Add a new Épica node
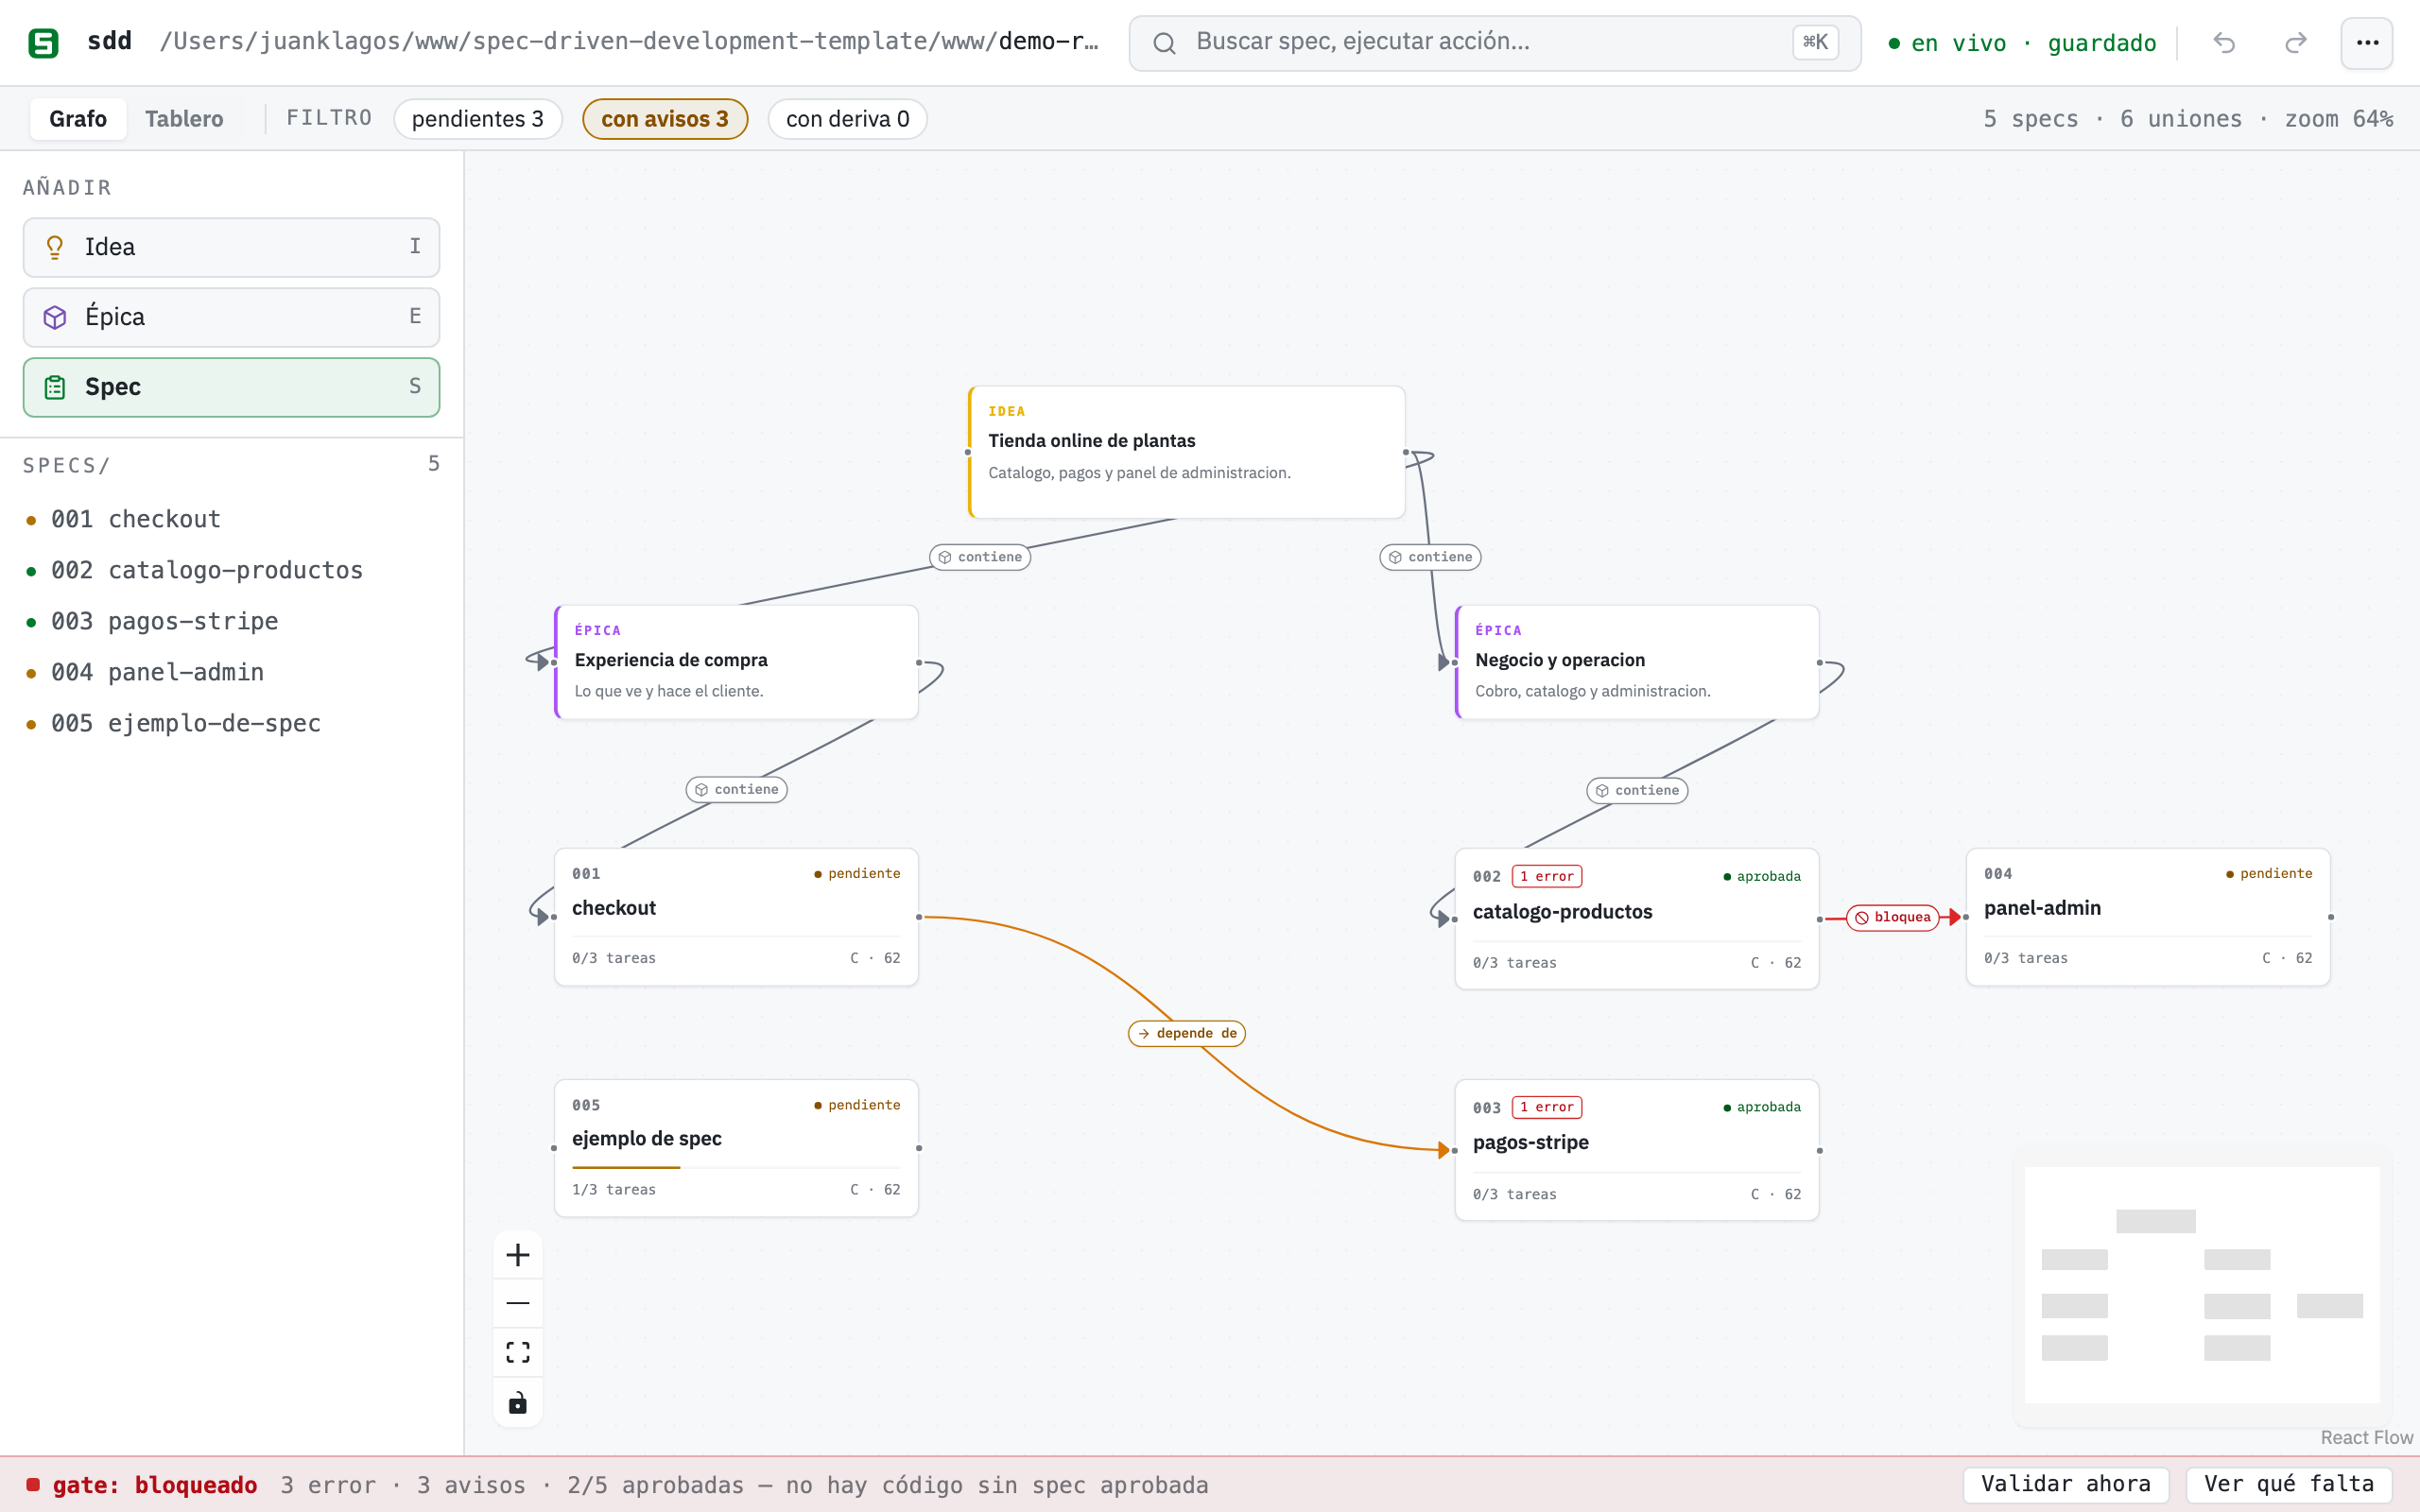 (x=231, y=317)
